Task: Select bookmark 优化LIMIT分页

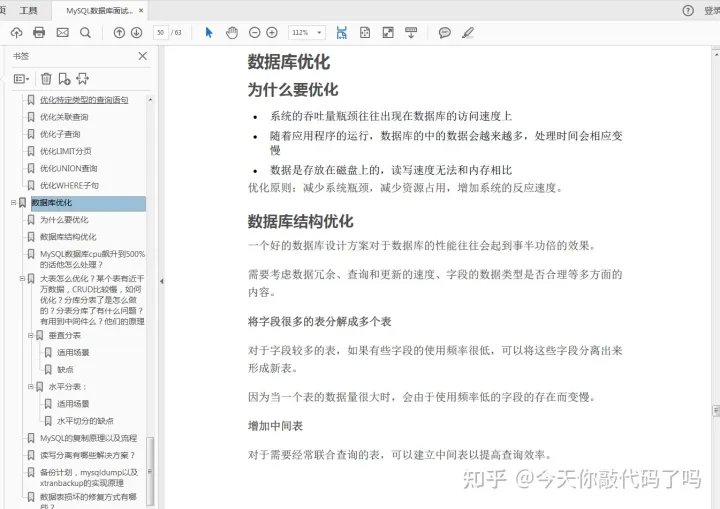Action: [x=65, y=151]
